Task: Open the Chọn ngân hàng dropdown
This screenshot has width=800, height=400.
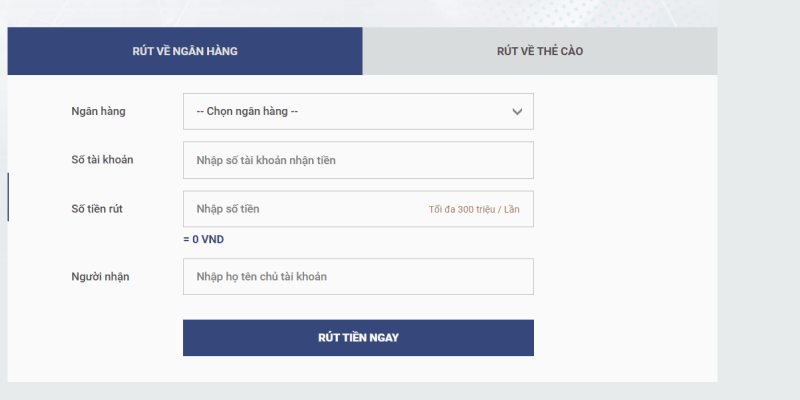Action: click(x=358, y=111)
